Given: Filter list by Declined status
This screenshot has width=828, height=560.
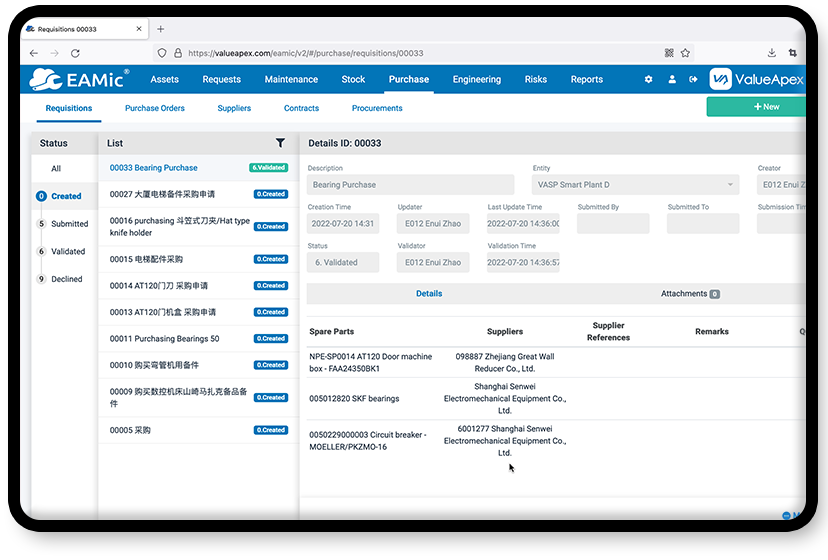Looking at the screenshot, I should click(x=67, y=279).
